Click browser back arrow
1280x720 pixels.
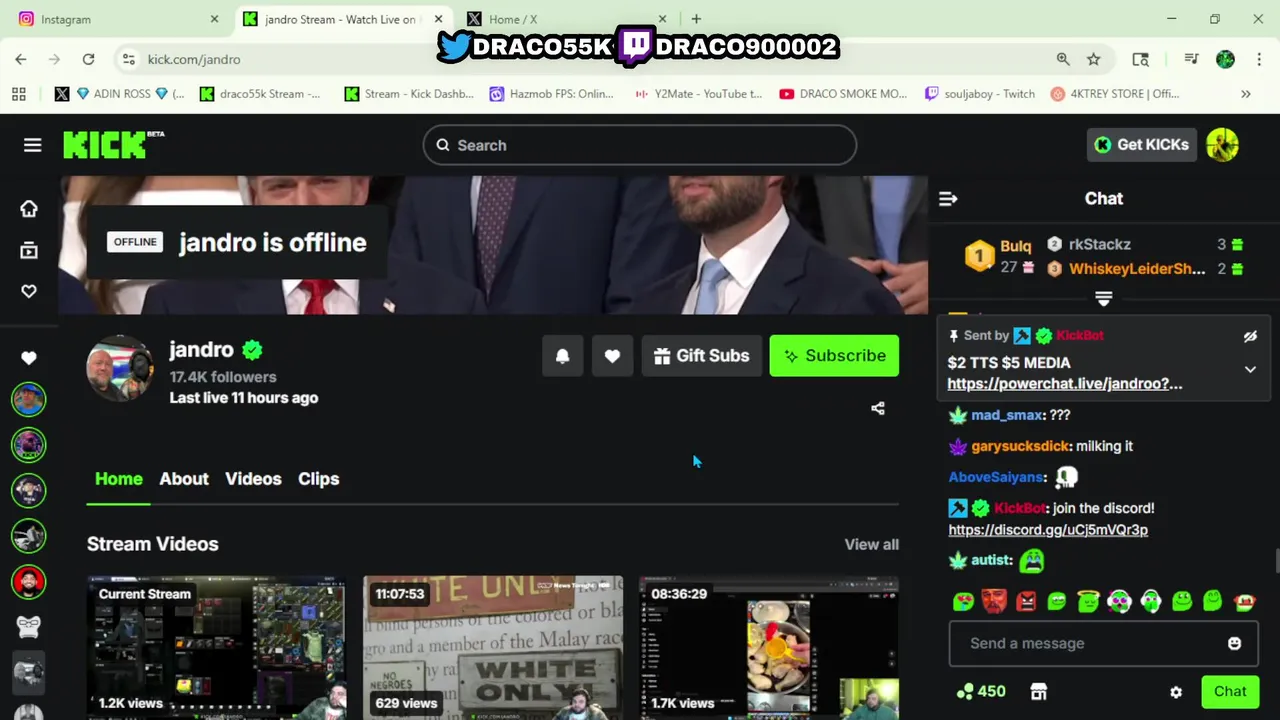[x=21, y=59]
